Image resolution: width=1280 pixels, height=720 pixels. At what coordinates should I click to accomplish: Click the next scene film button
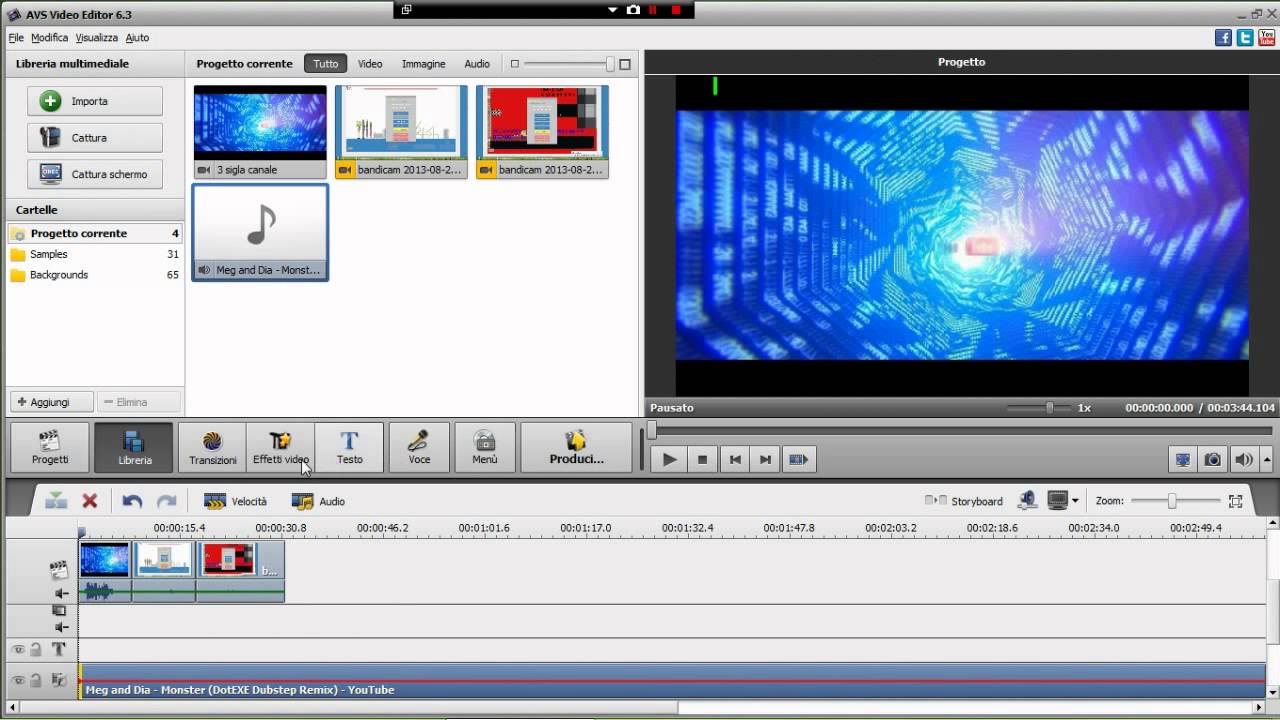[798, 459]
